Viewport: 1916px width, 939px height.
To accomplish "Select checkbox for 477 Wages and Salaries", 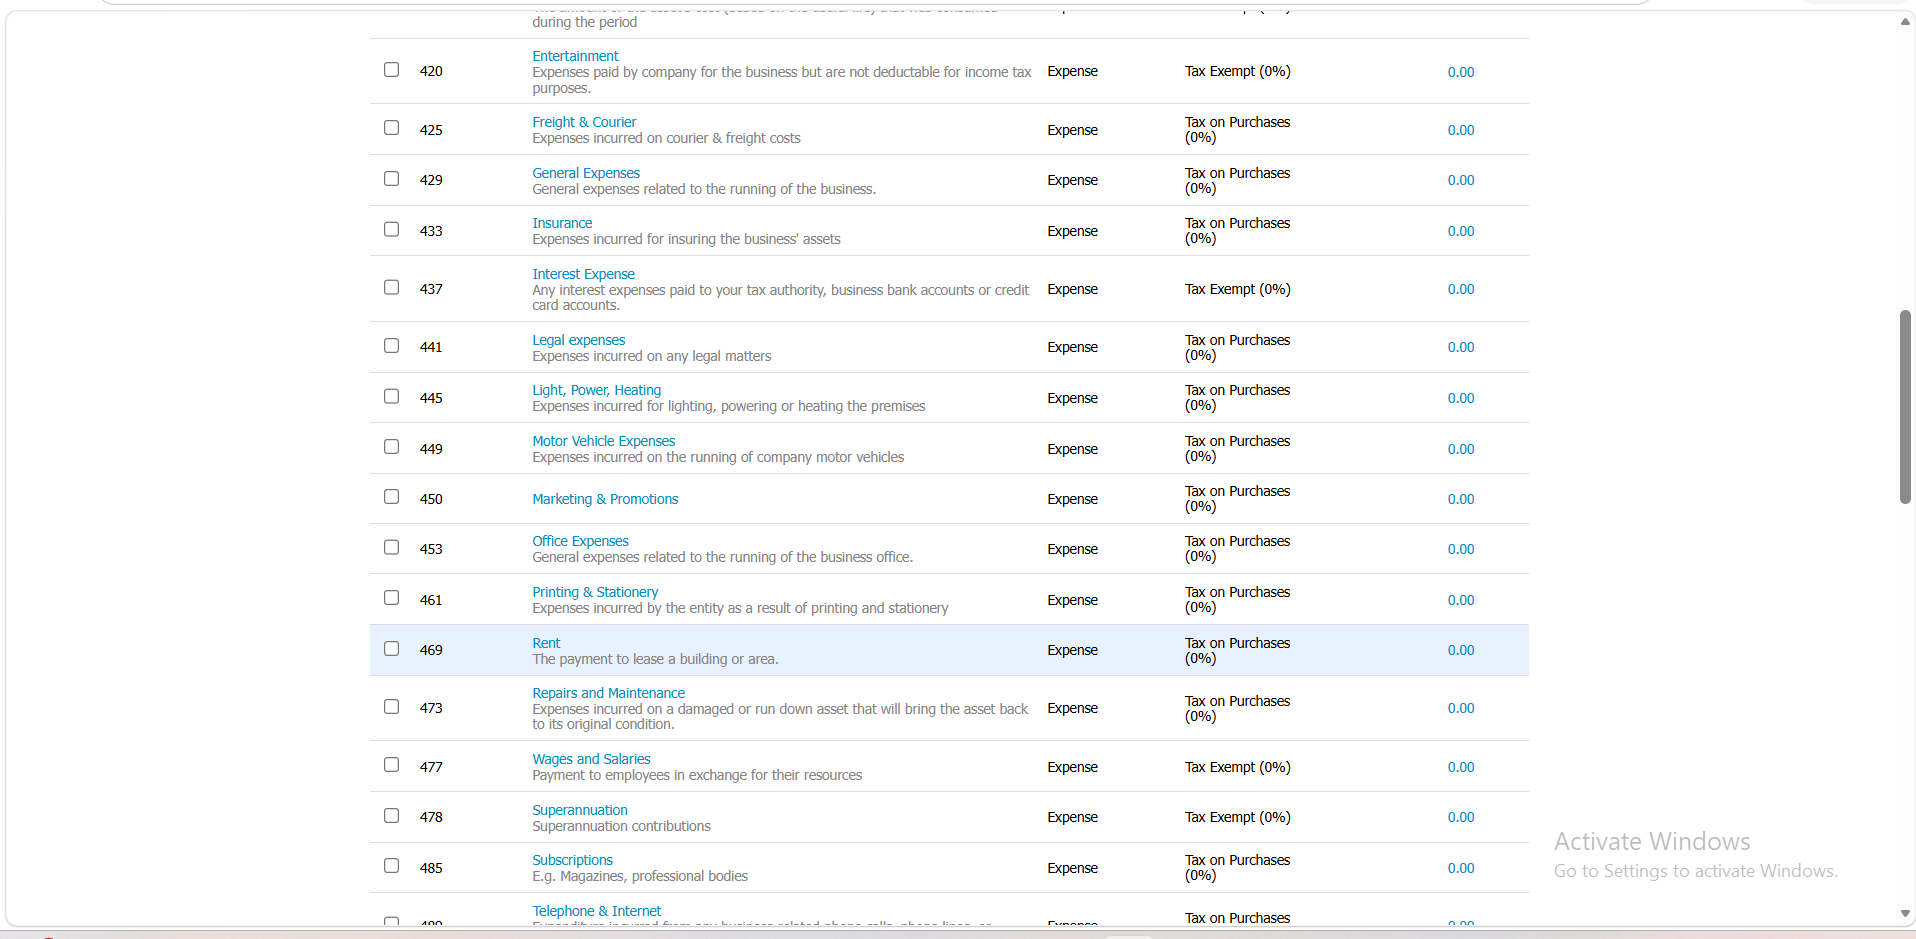I will coord(391,765).
